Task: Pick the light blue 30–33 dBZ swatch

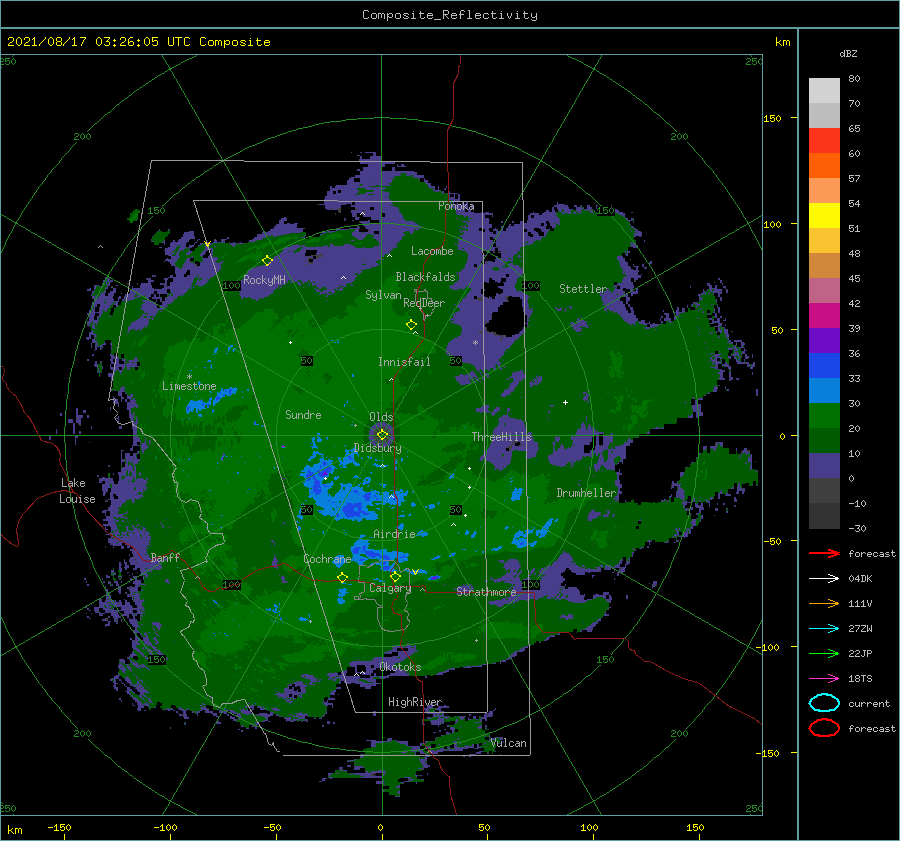Action: coord(824,391)
